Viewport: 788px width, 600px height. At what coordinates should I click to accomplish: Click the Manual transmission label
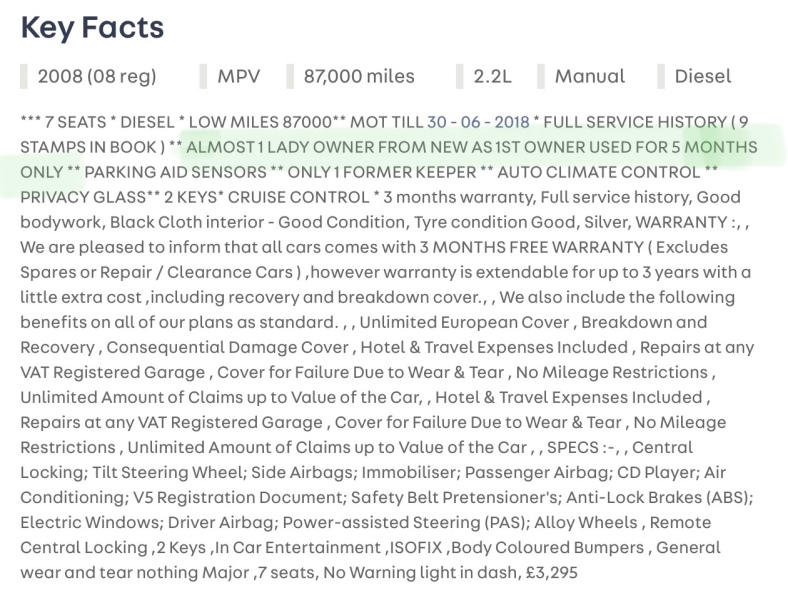point(590,76)
